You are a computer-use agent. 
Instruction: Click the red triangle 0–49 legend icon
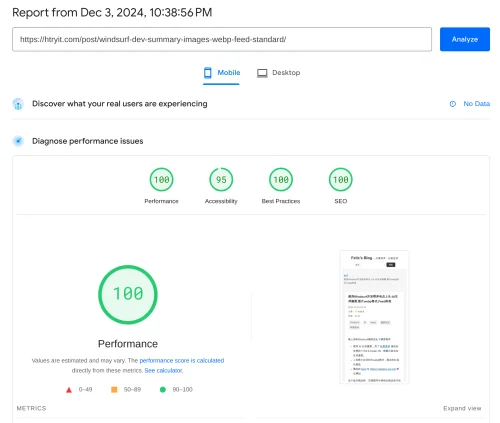pyautogui.click(x=69, y=390)
